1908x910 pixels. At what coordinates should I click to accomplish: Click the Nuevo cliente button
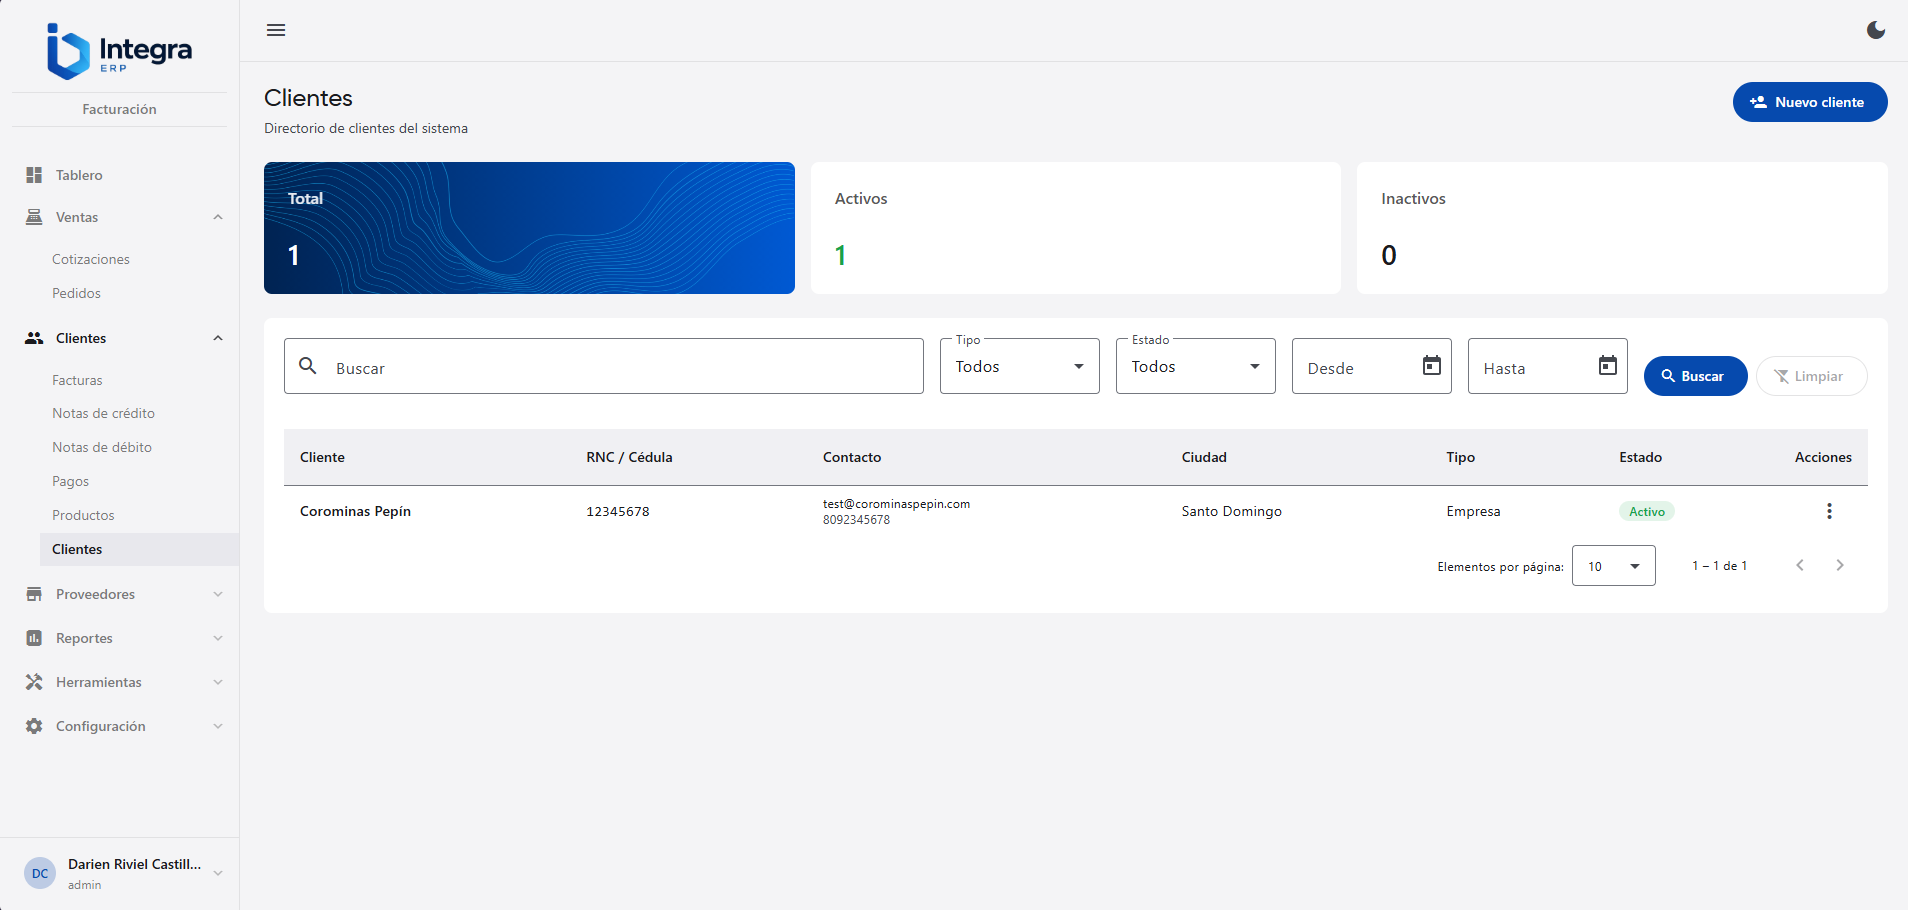[1810, 102]
